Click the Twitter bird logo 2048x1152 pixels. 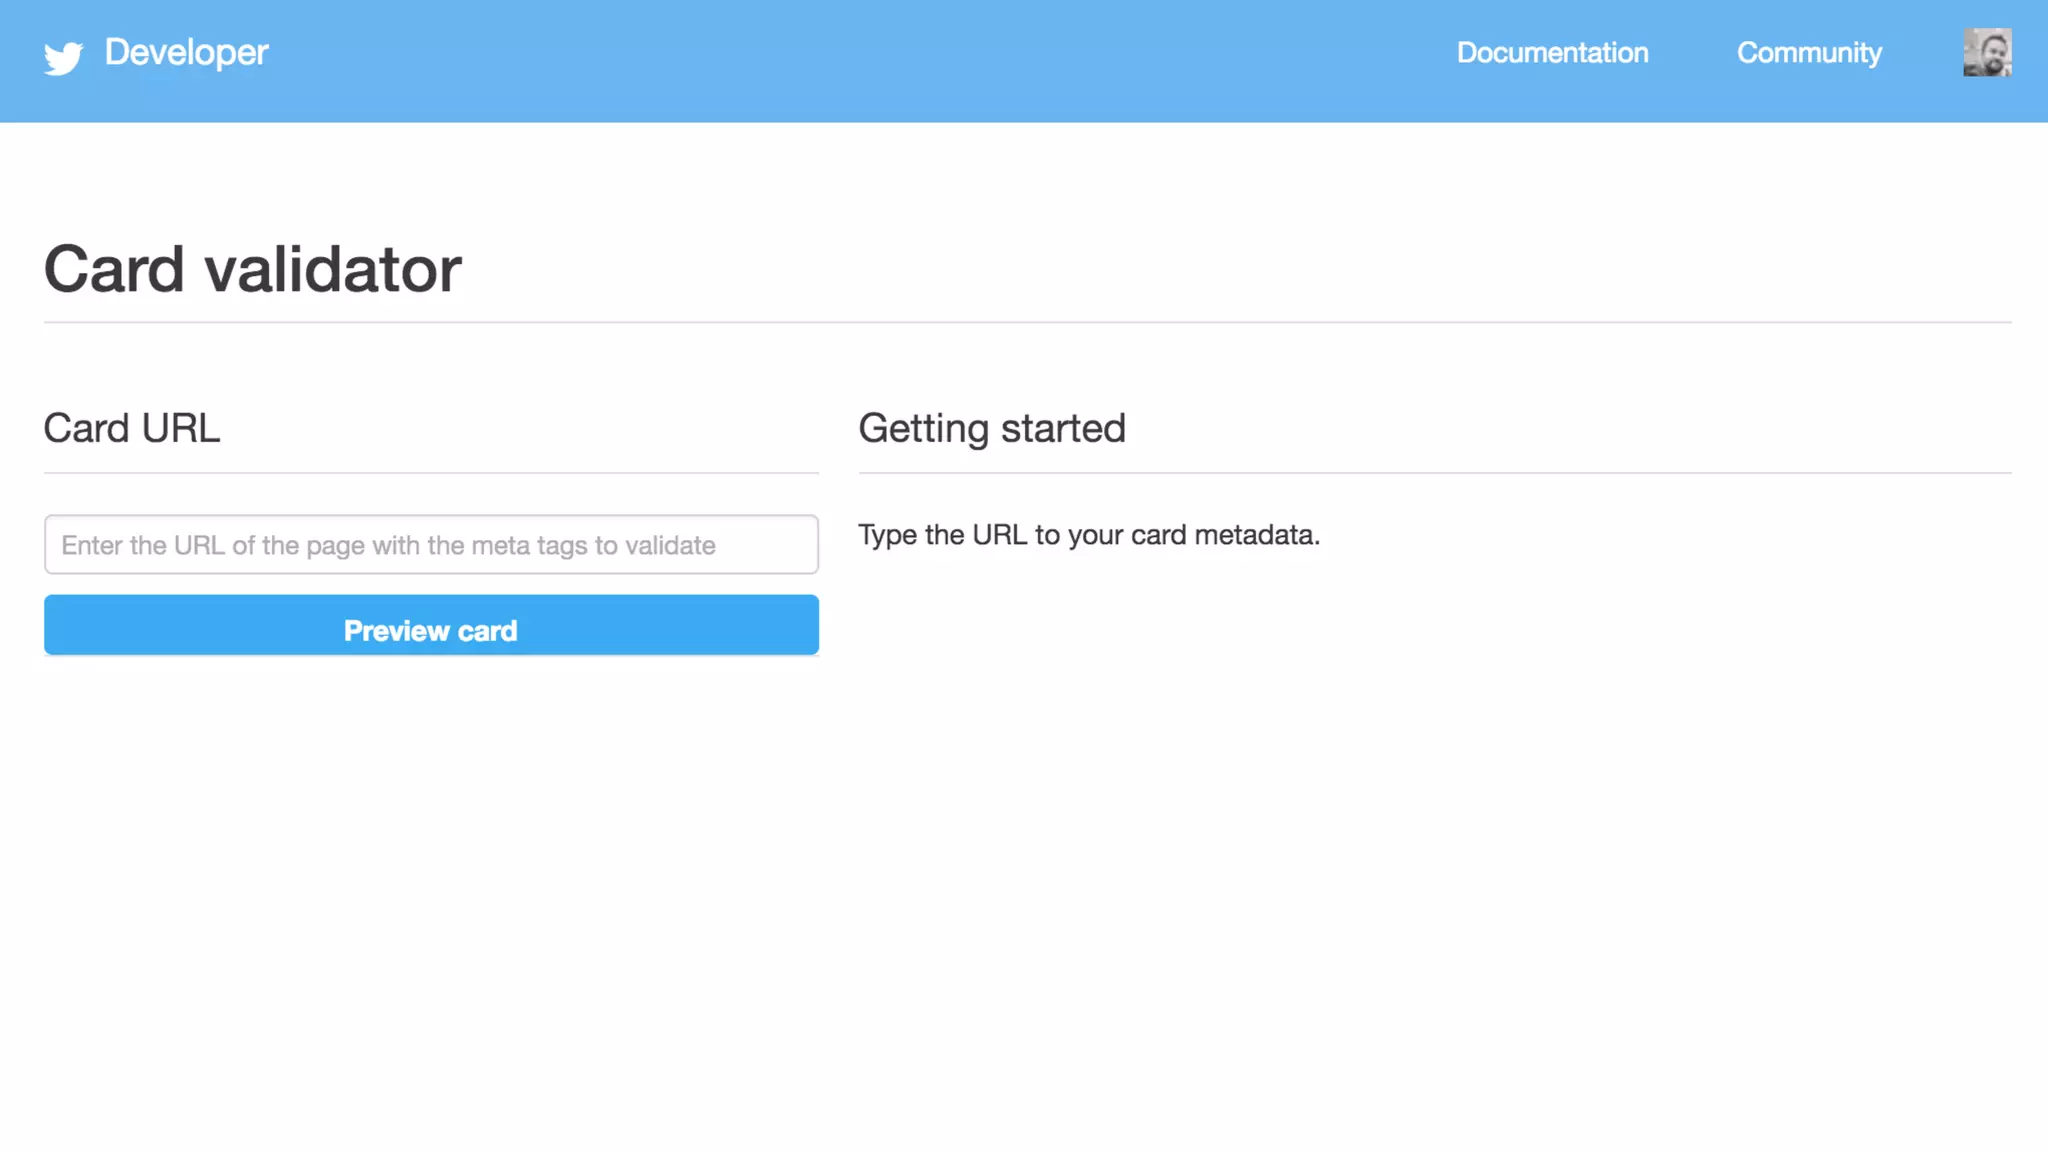[x=63, y=57]
